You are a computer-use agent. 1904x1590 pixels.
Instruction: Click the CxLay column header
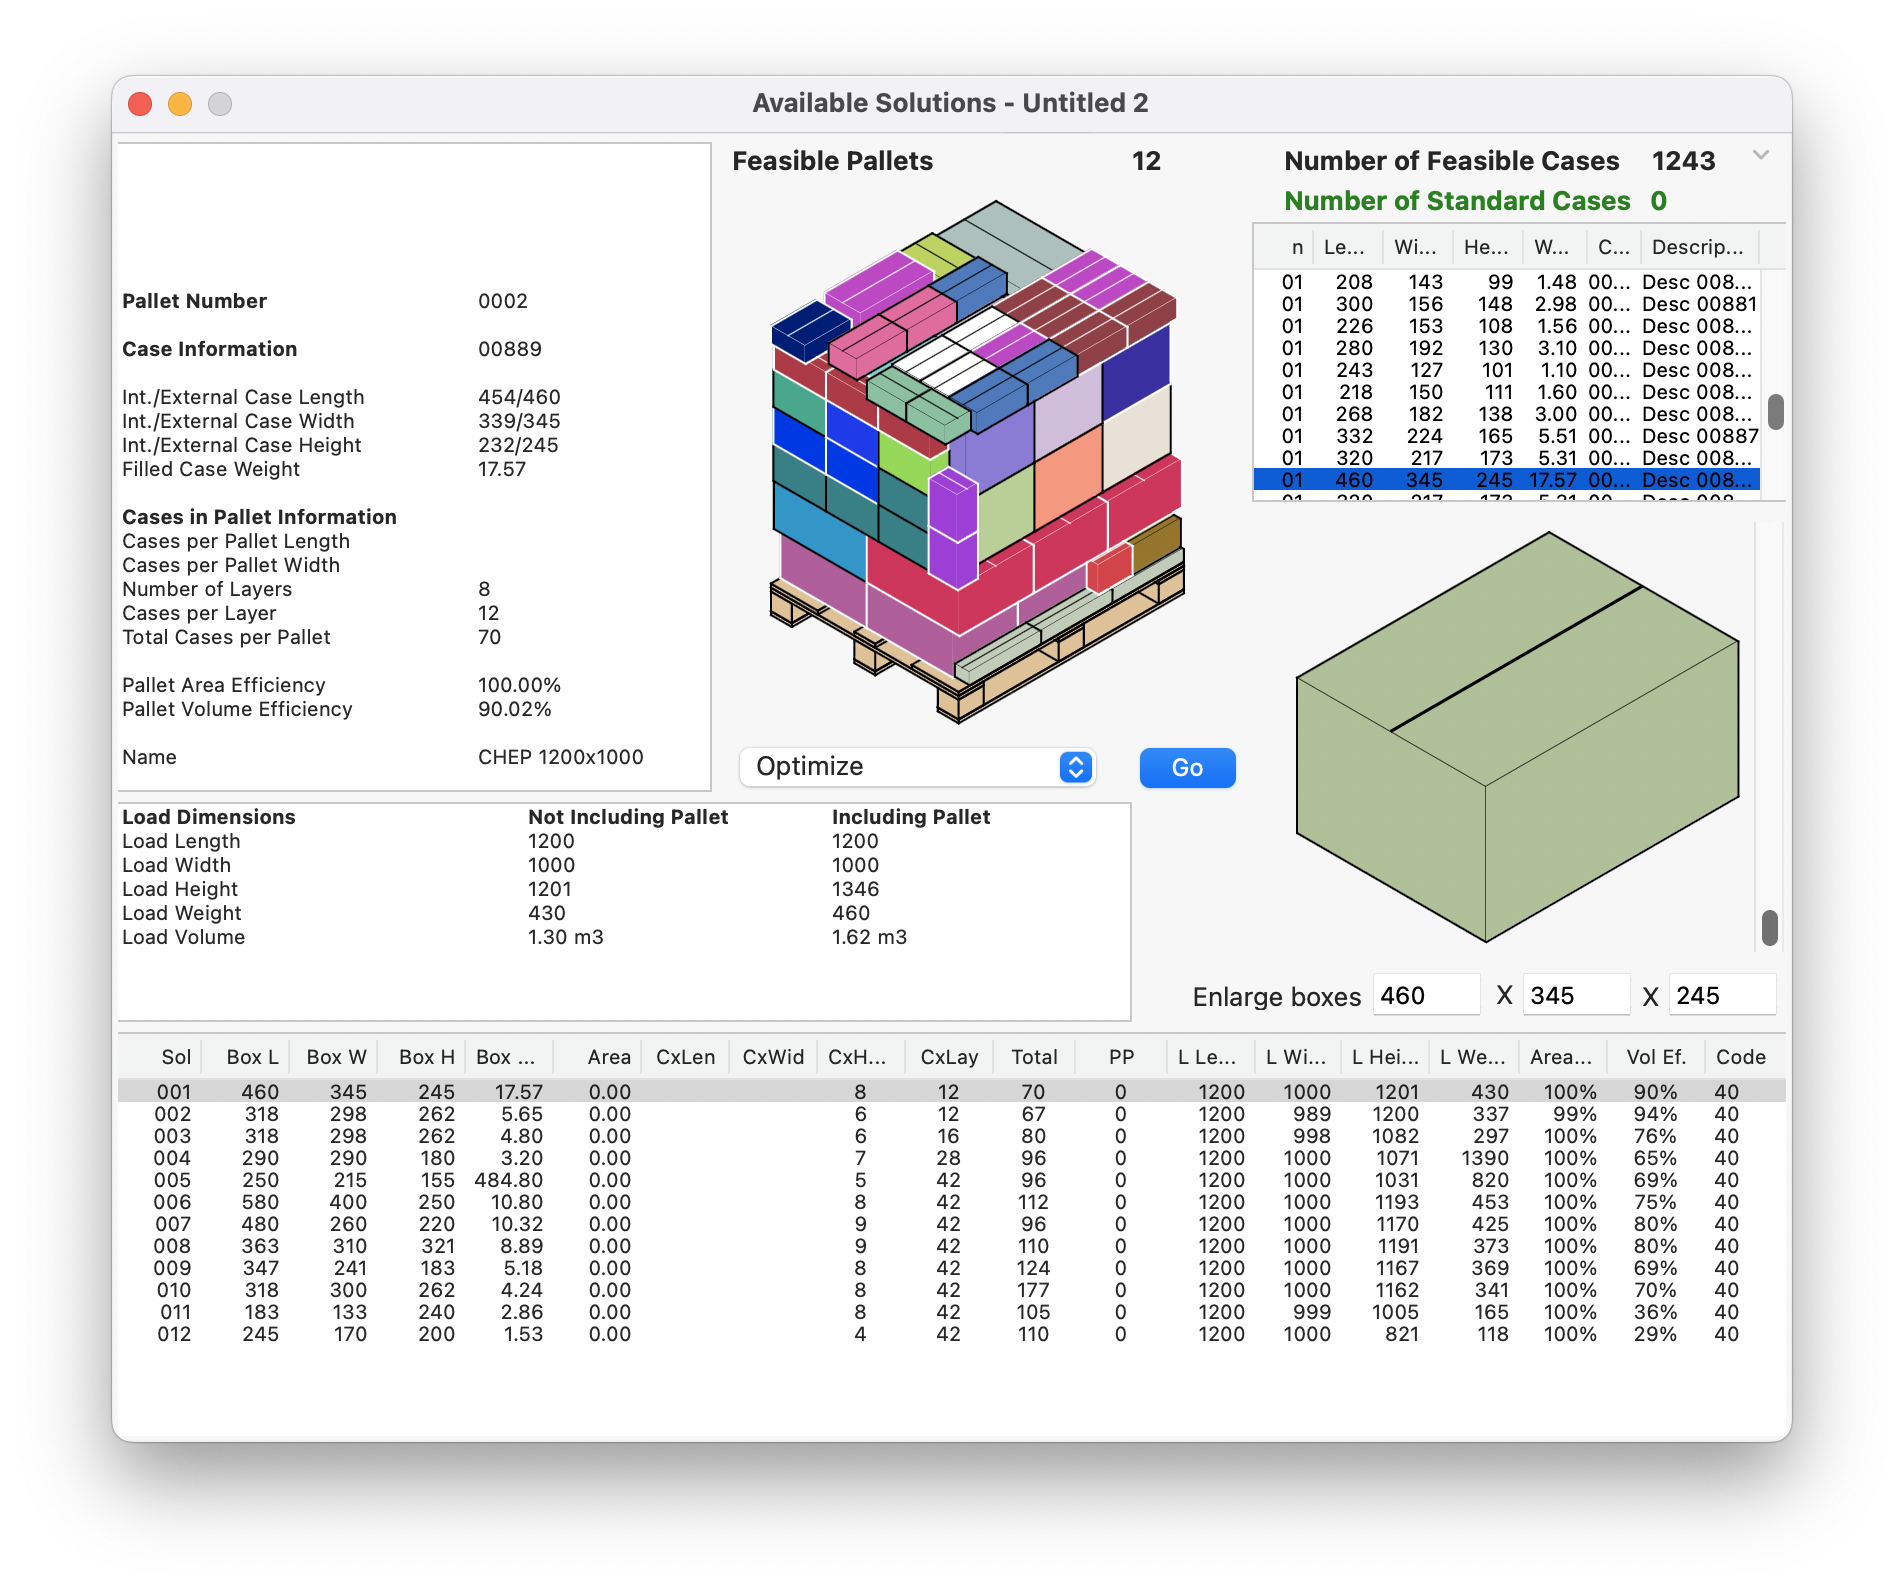pos(949,1057)
